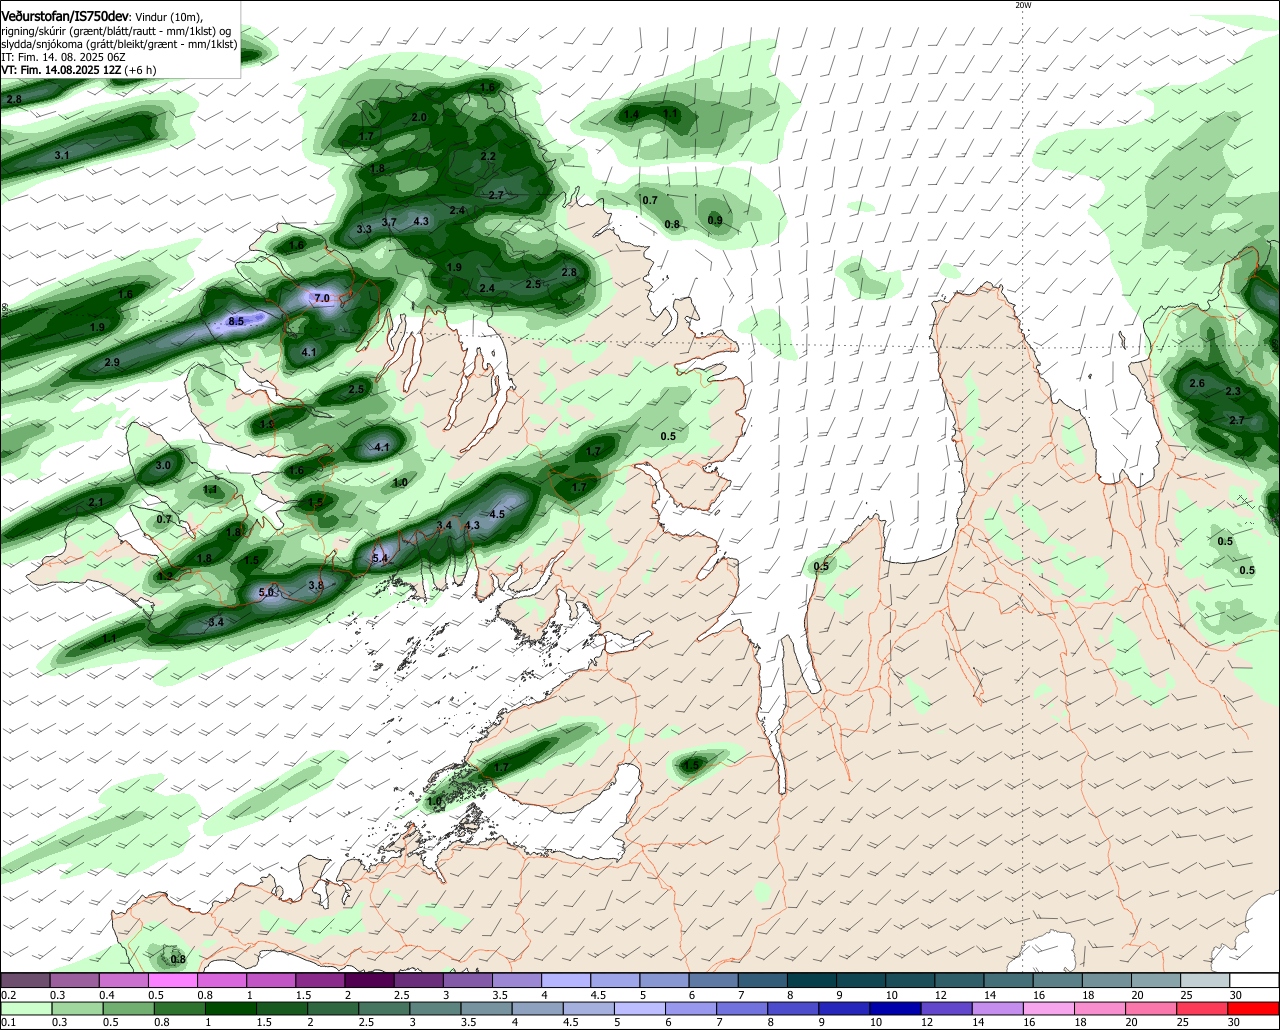The width and height of the screenshot is (1280, 1030).
Task: Pick the white swatch after 30 in top legend
Action: click(x=1254, y=981)
